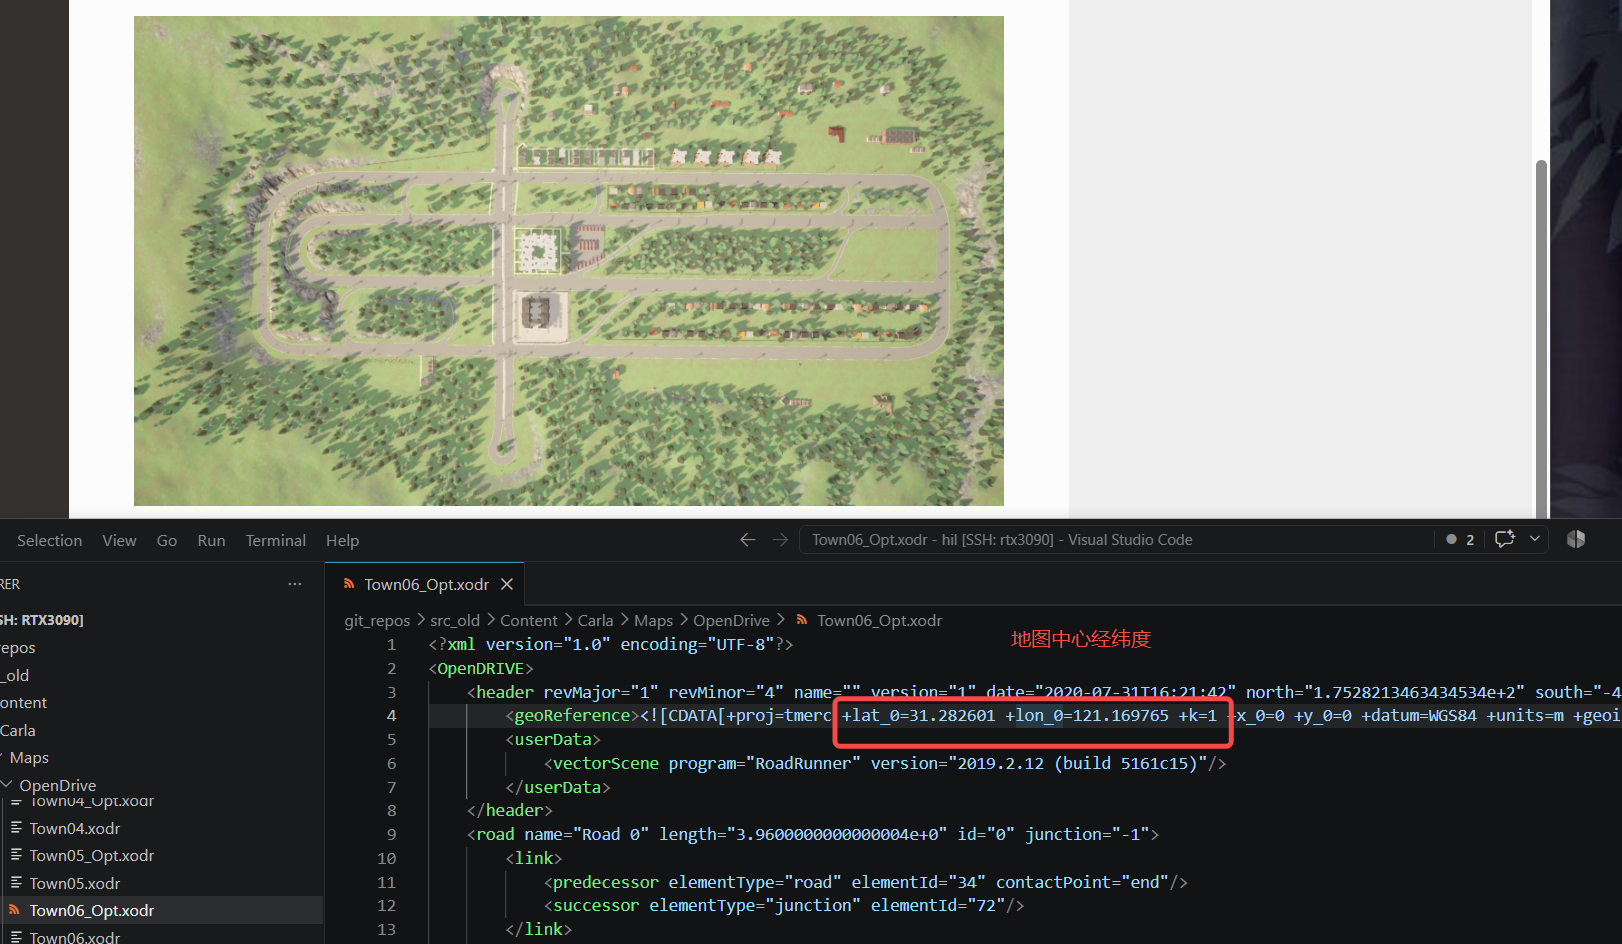This screenshot has width=1622, height=944.
Task: Click the Maps breadcrumb segment
Action: coord(653,620)
